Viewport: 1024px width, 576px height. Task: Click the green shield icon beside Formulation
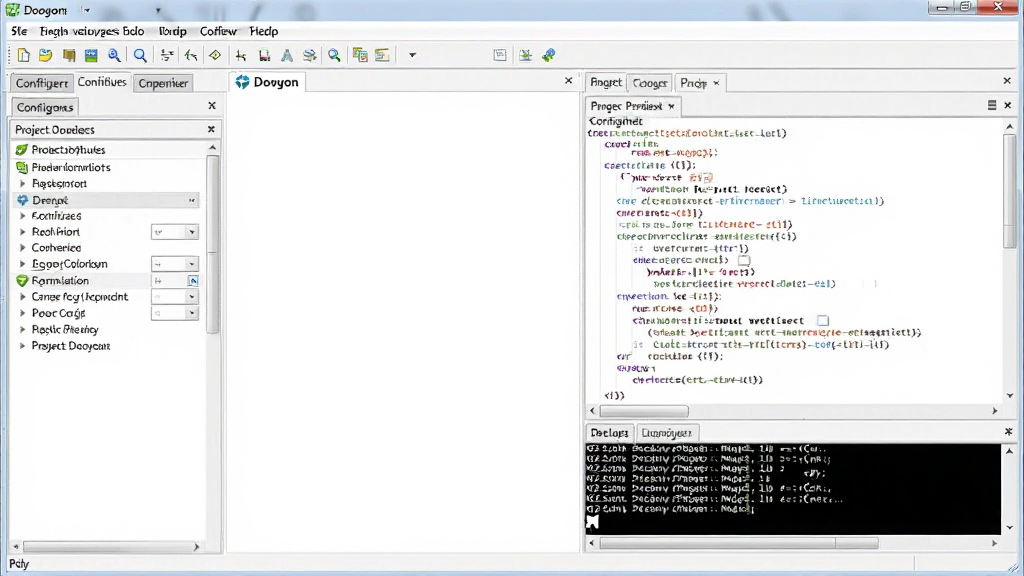(x=22, y=281)
